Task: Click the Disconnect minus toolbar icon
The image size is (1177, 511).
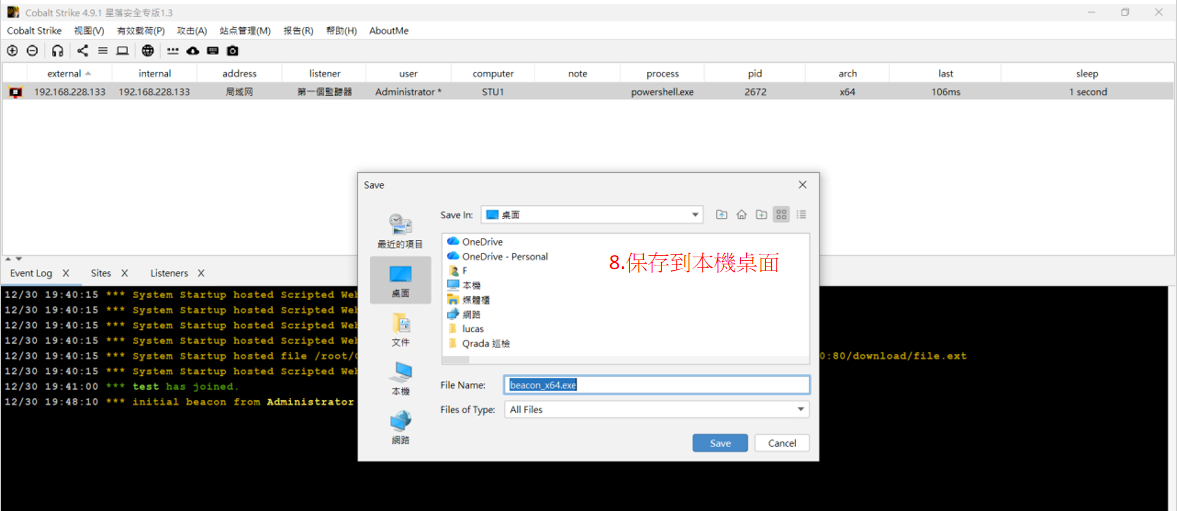Action: pyautogui.click(x=32, y=50)
